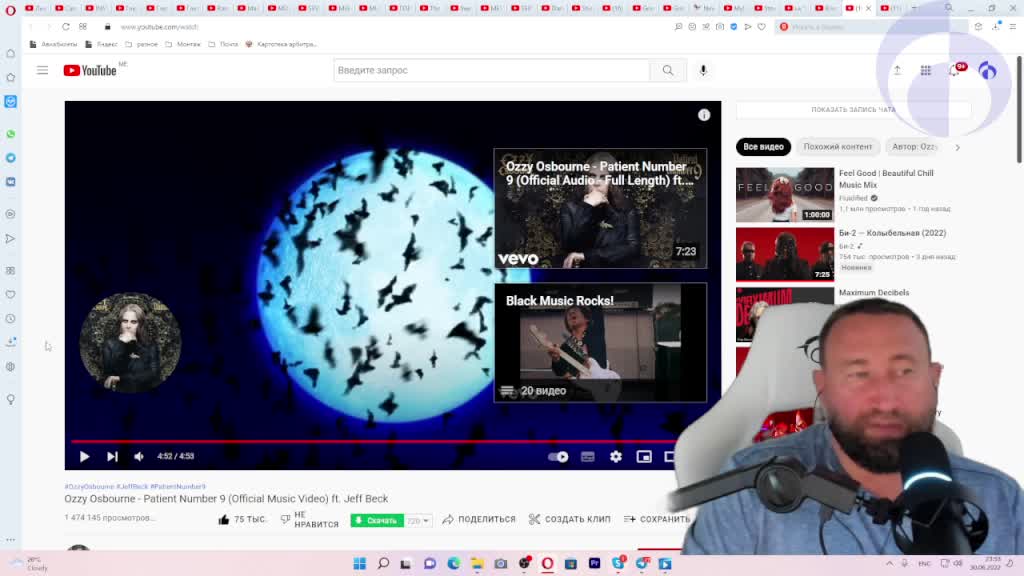1024x576 pixels.
Task: Toggle subtitles button in player
Action: [588, 456]
